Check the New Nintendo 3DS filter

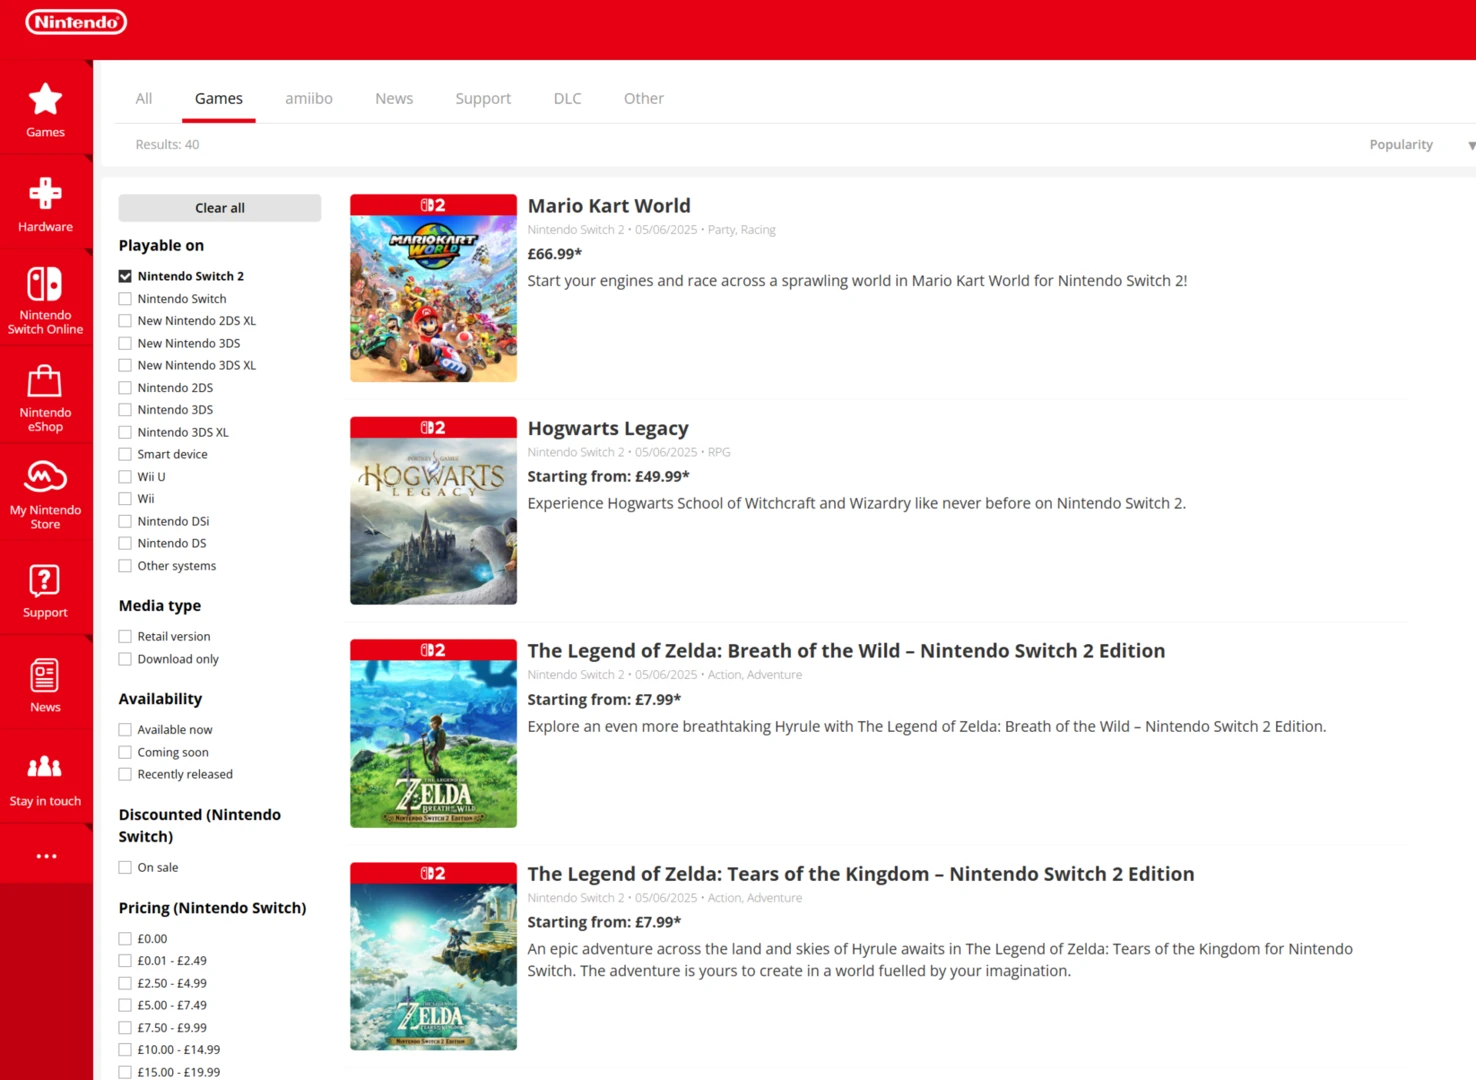pyautogui.click(x=125, y=343)
